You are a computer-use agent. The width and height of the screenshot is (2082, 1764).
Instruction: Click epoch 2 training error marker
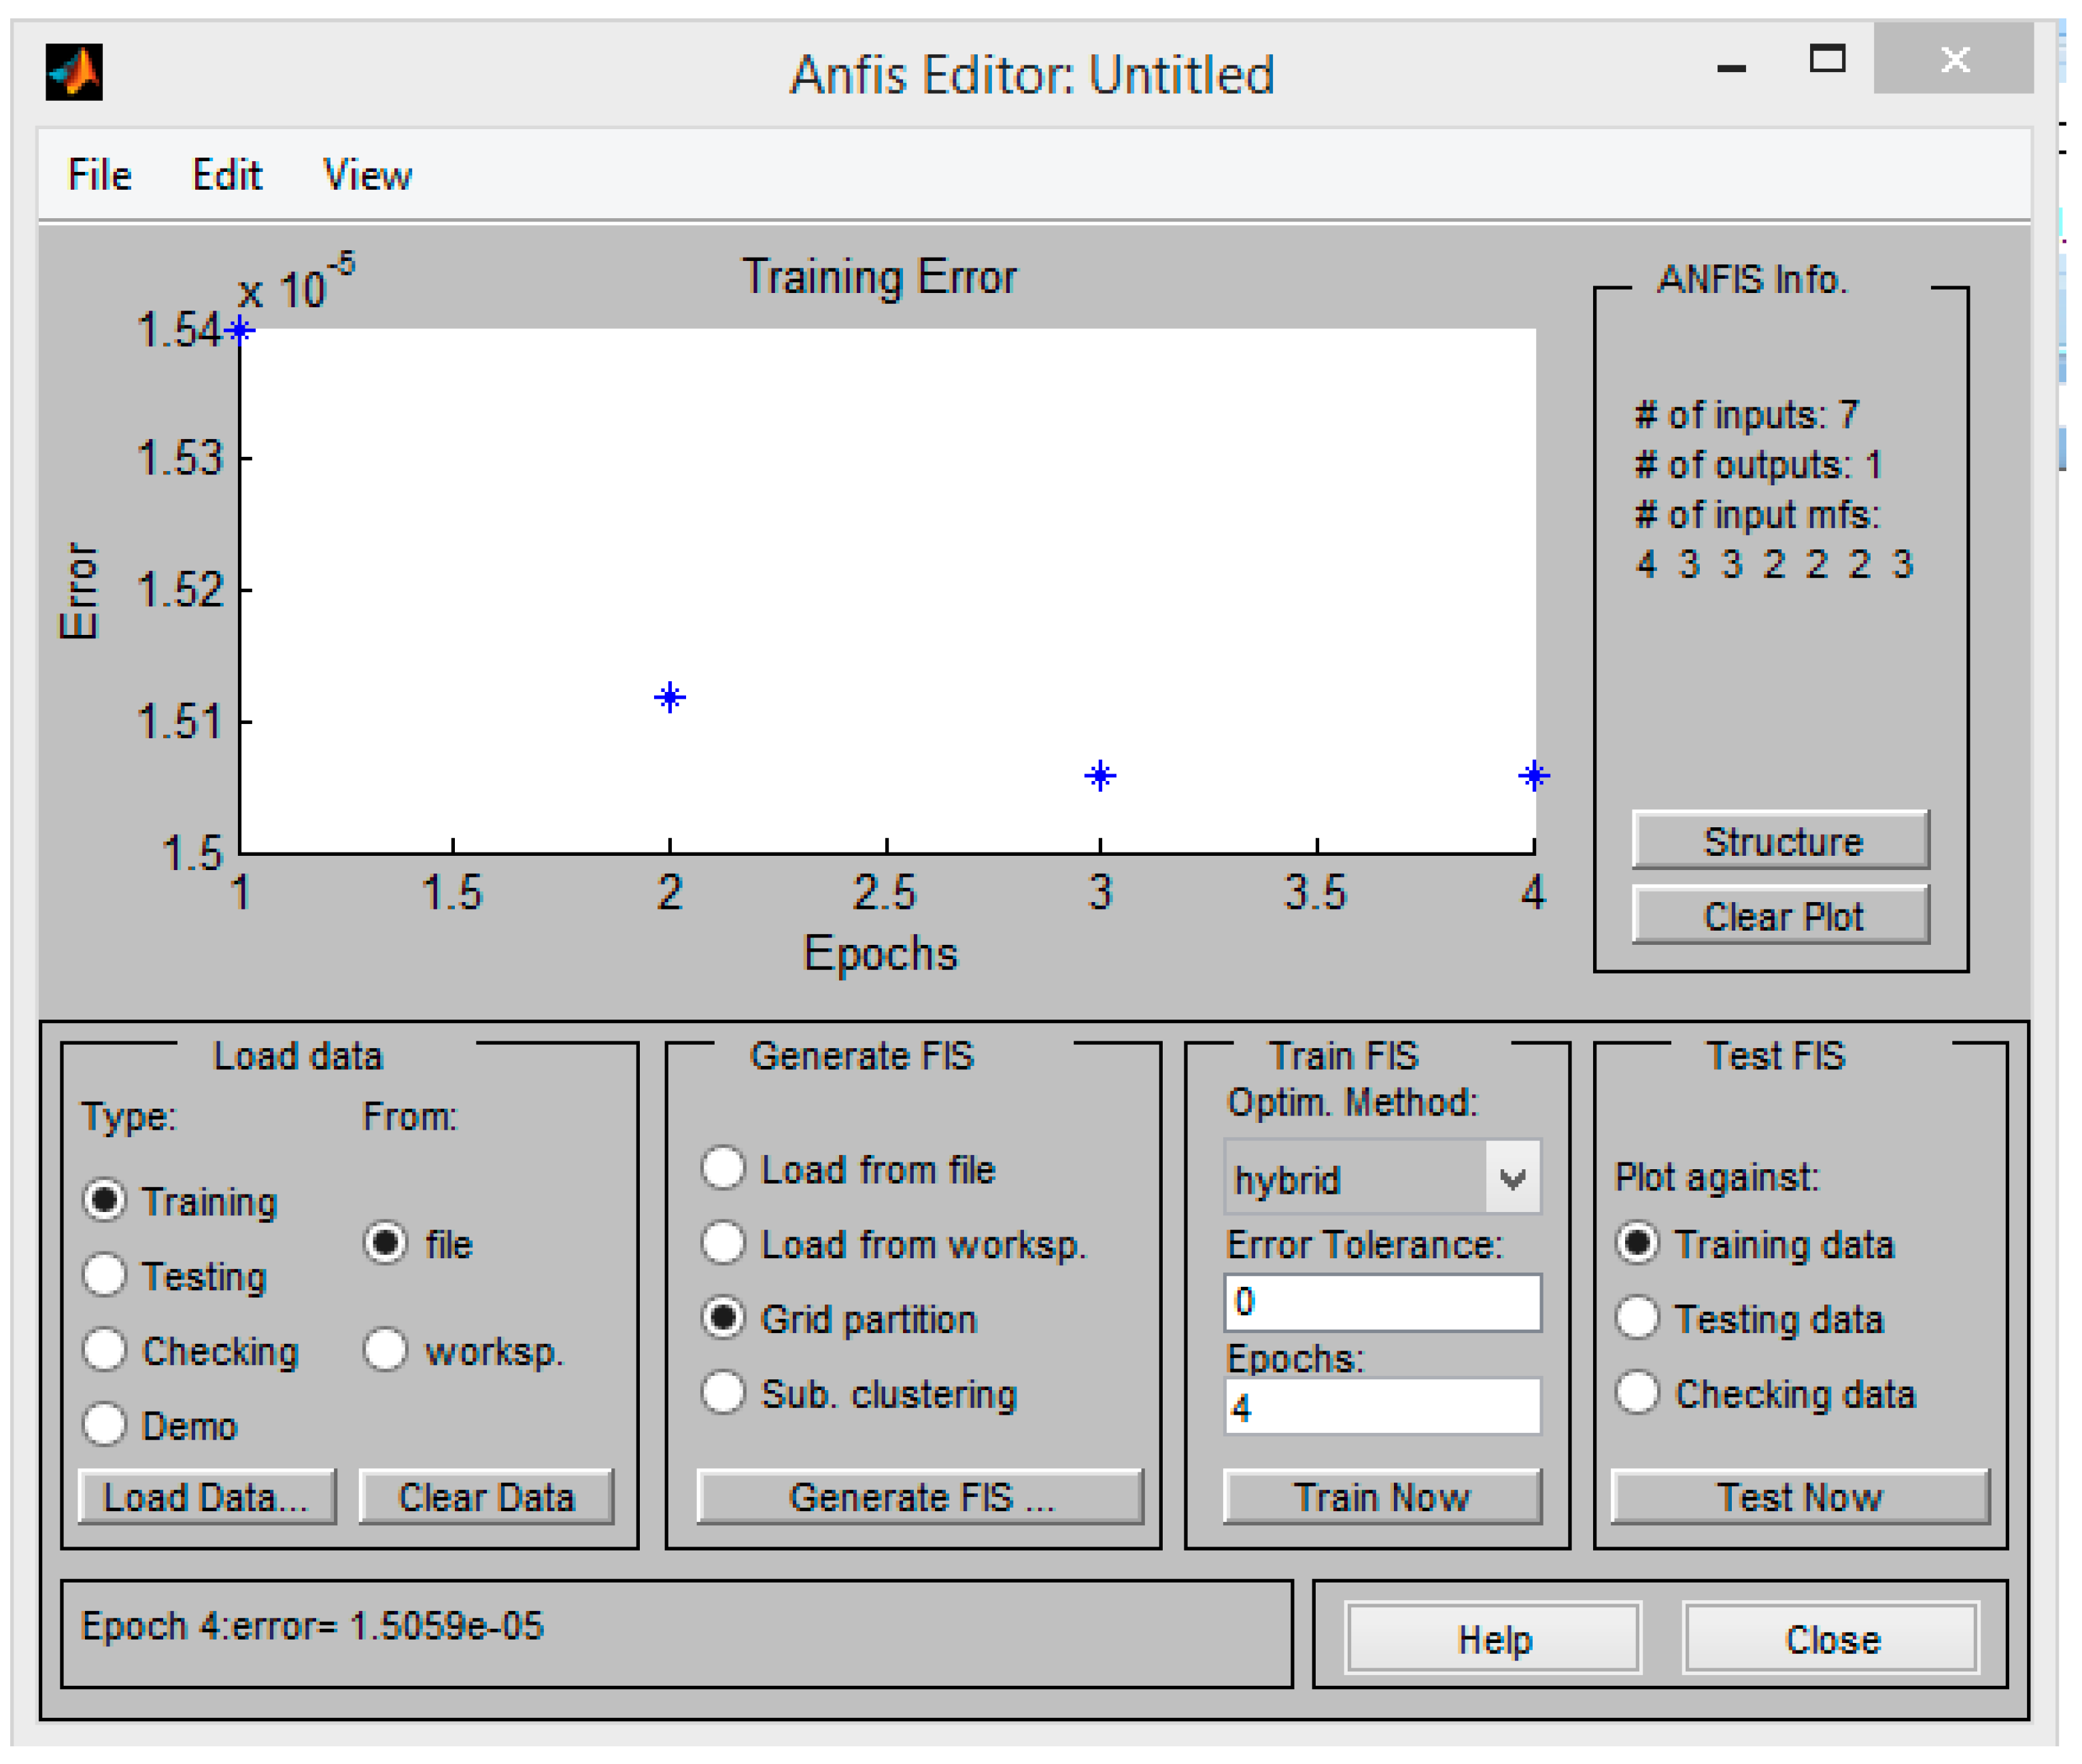[670, 697]
